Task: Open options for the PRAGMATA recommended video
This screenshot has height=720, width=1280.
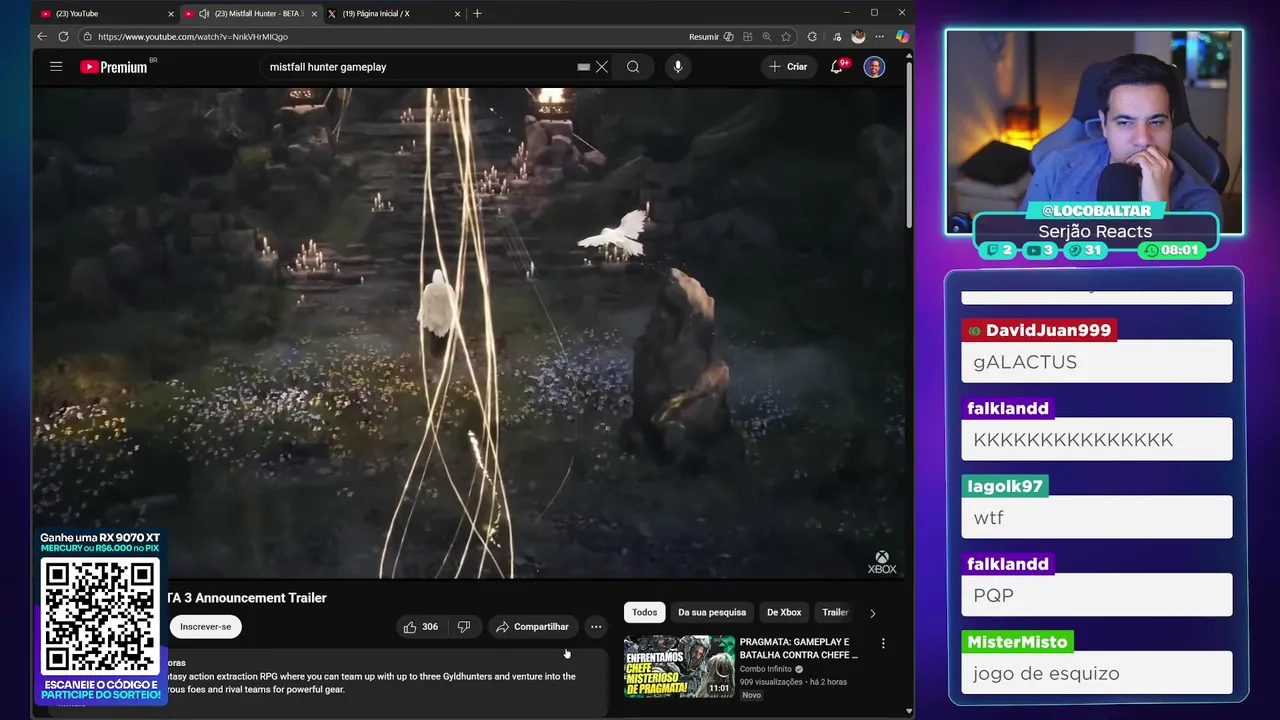Action: [x=883, y=644]
